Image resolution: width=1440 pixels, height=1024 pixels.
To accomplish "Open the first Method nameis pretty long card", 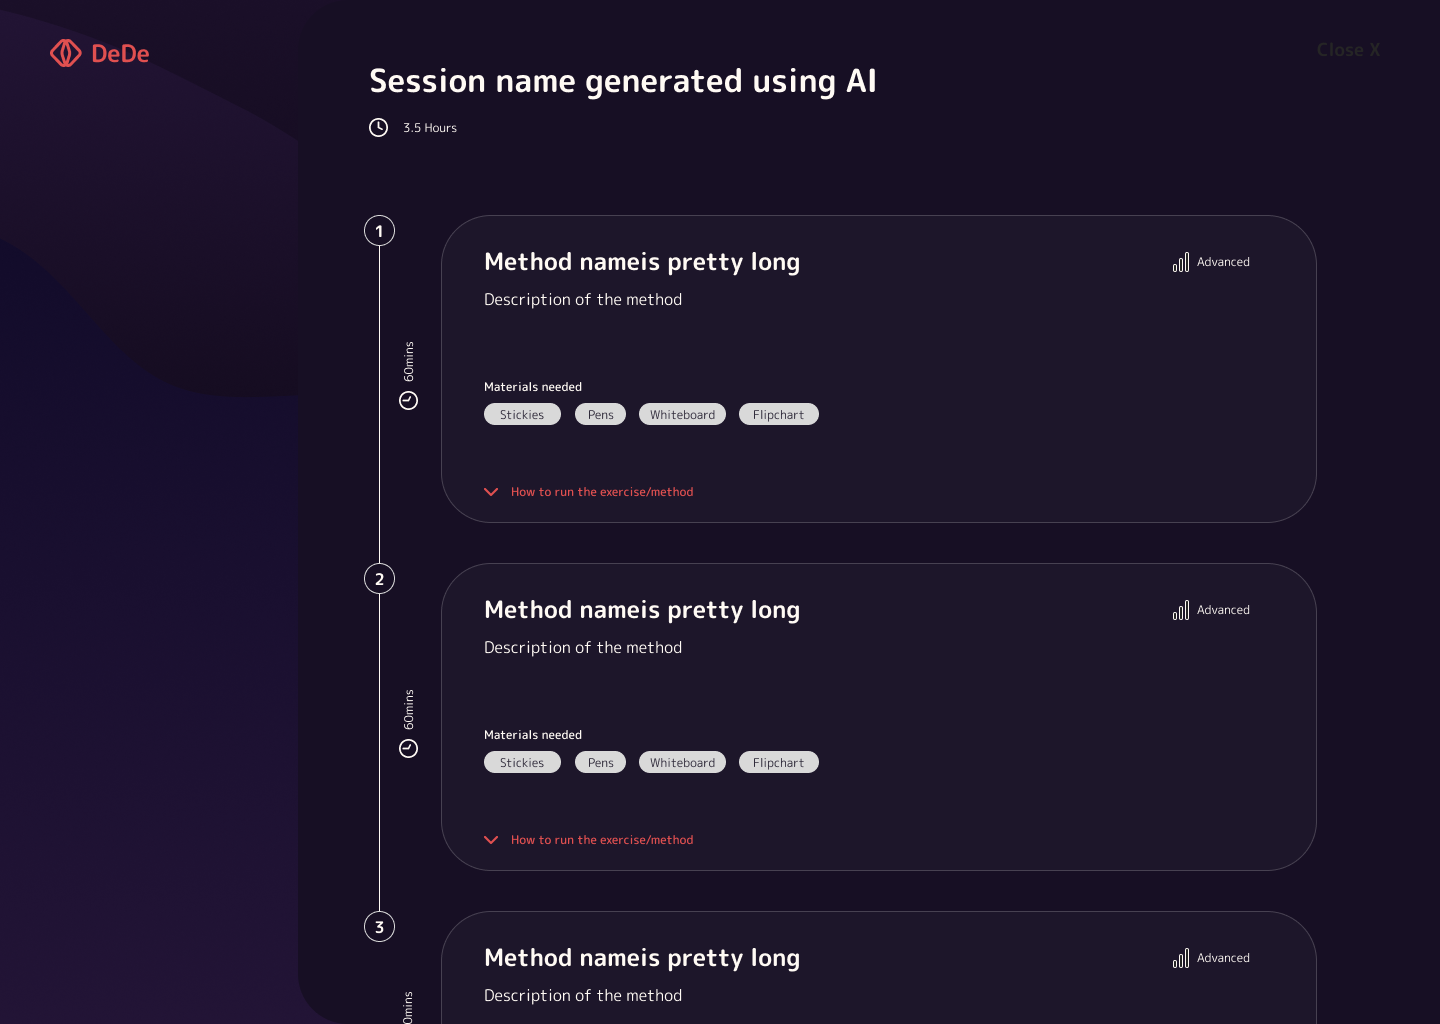I will click(642, 261).
